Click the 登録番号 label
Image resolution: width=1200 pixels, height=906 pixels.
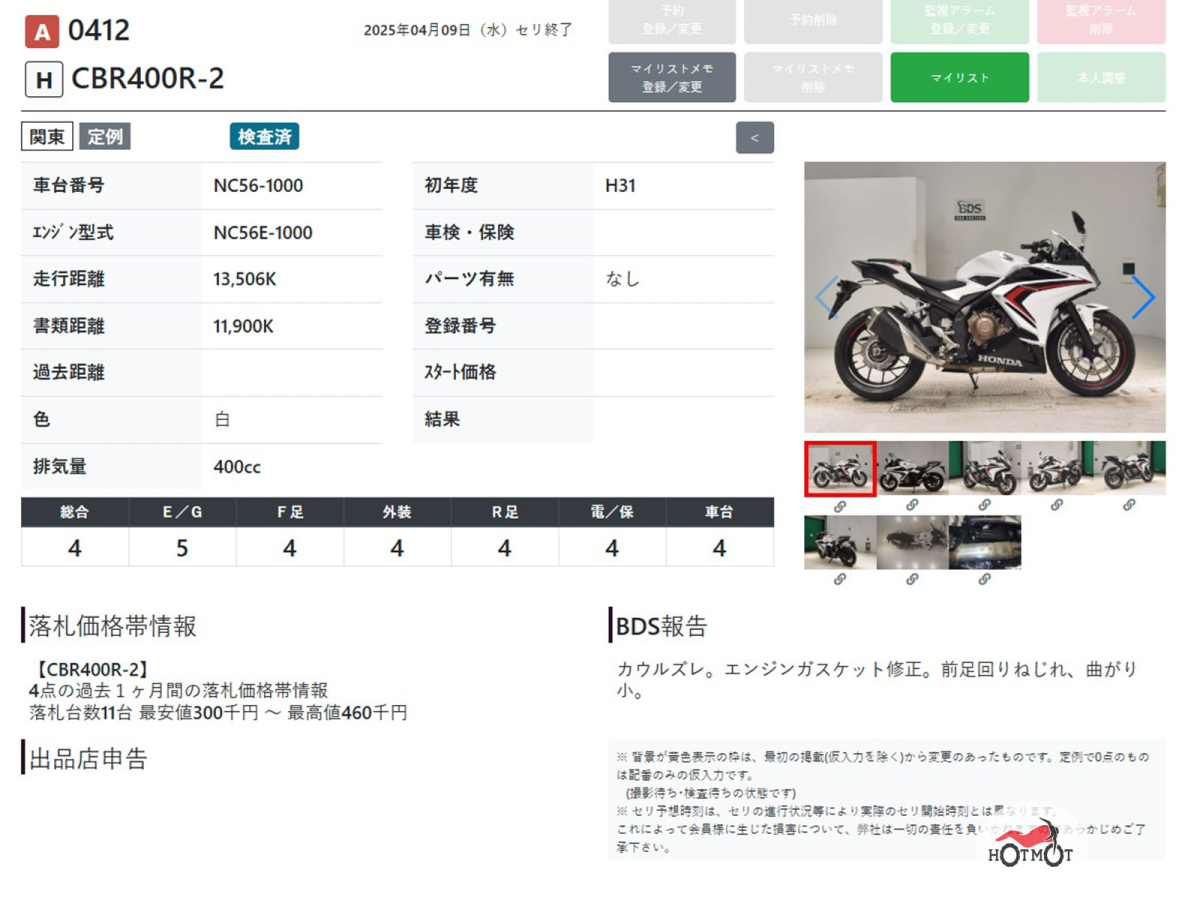pos(460,326)
